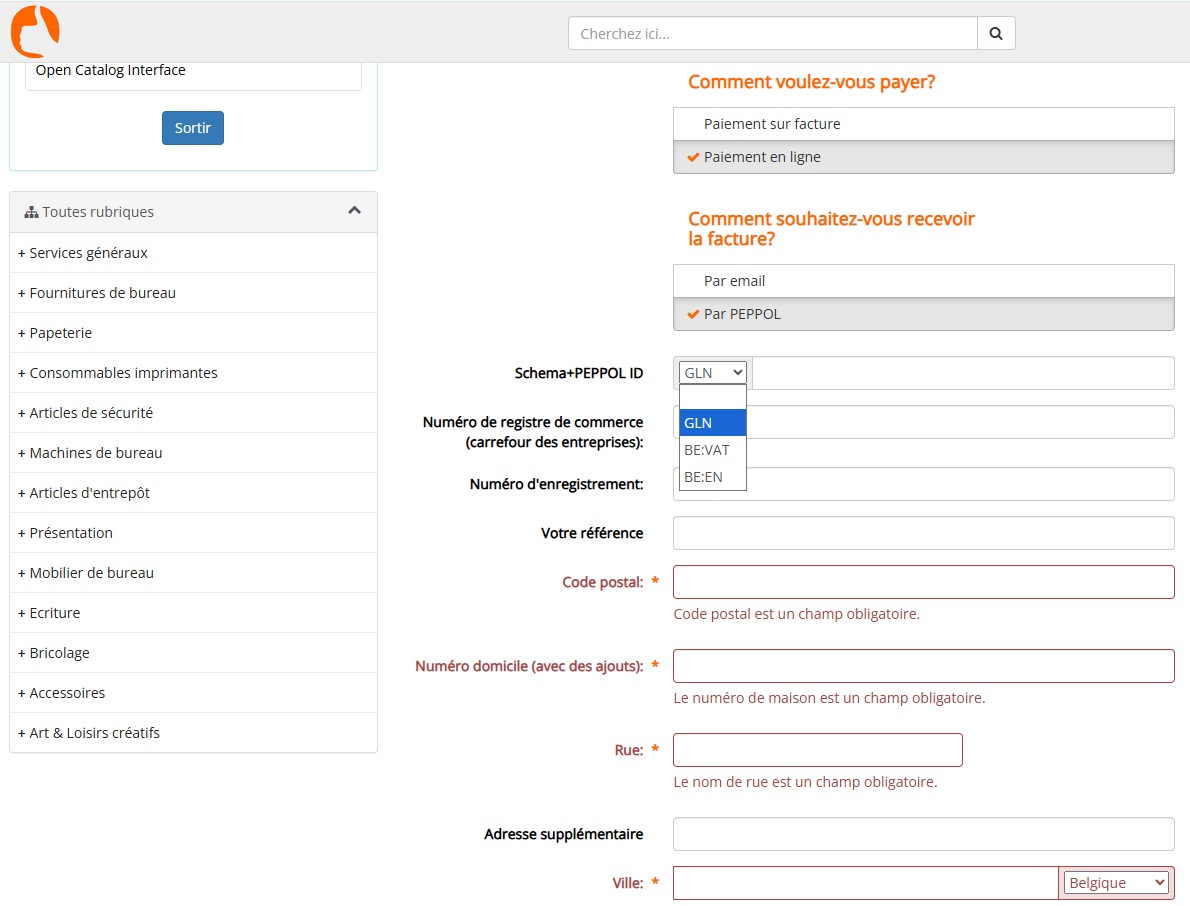1190x906 pixels.
Task: Click the magnifying glass search button
Action: click(x=996, y=33)
